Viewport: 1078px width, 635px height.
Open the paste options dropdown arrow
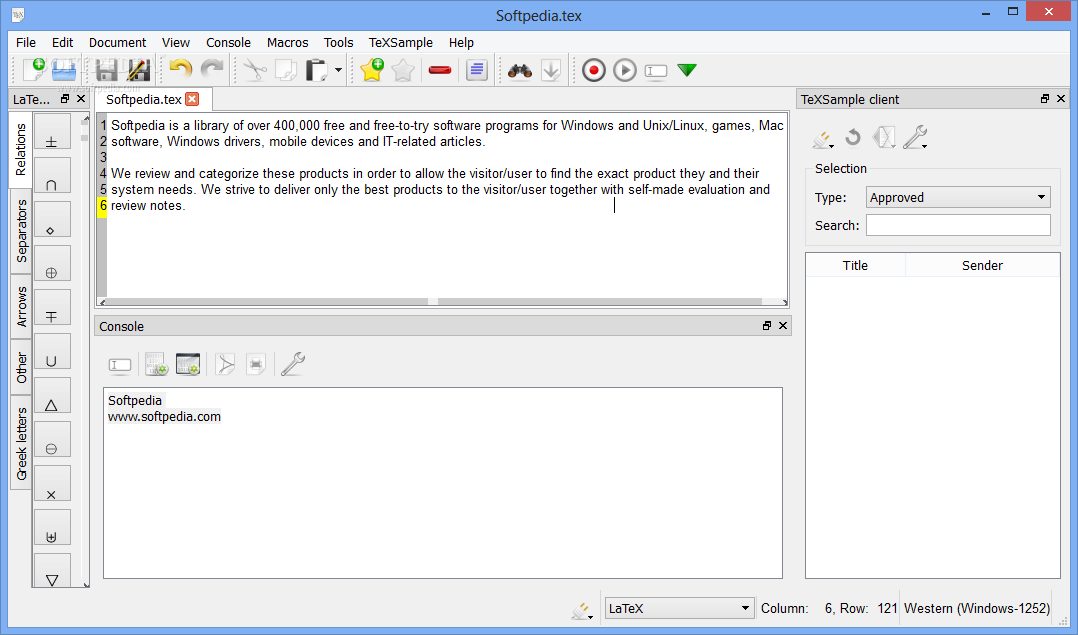[338, 70]
